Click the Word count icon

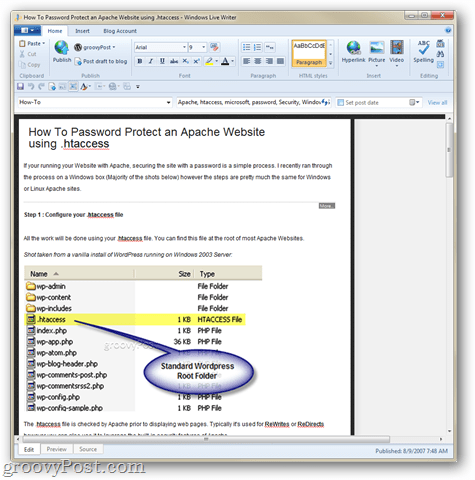click(x=440, y=44)
